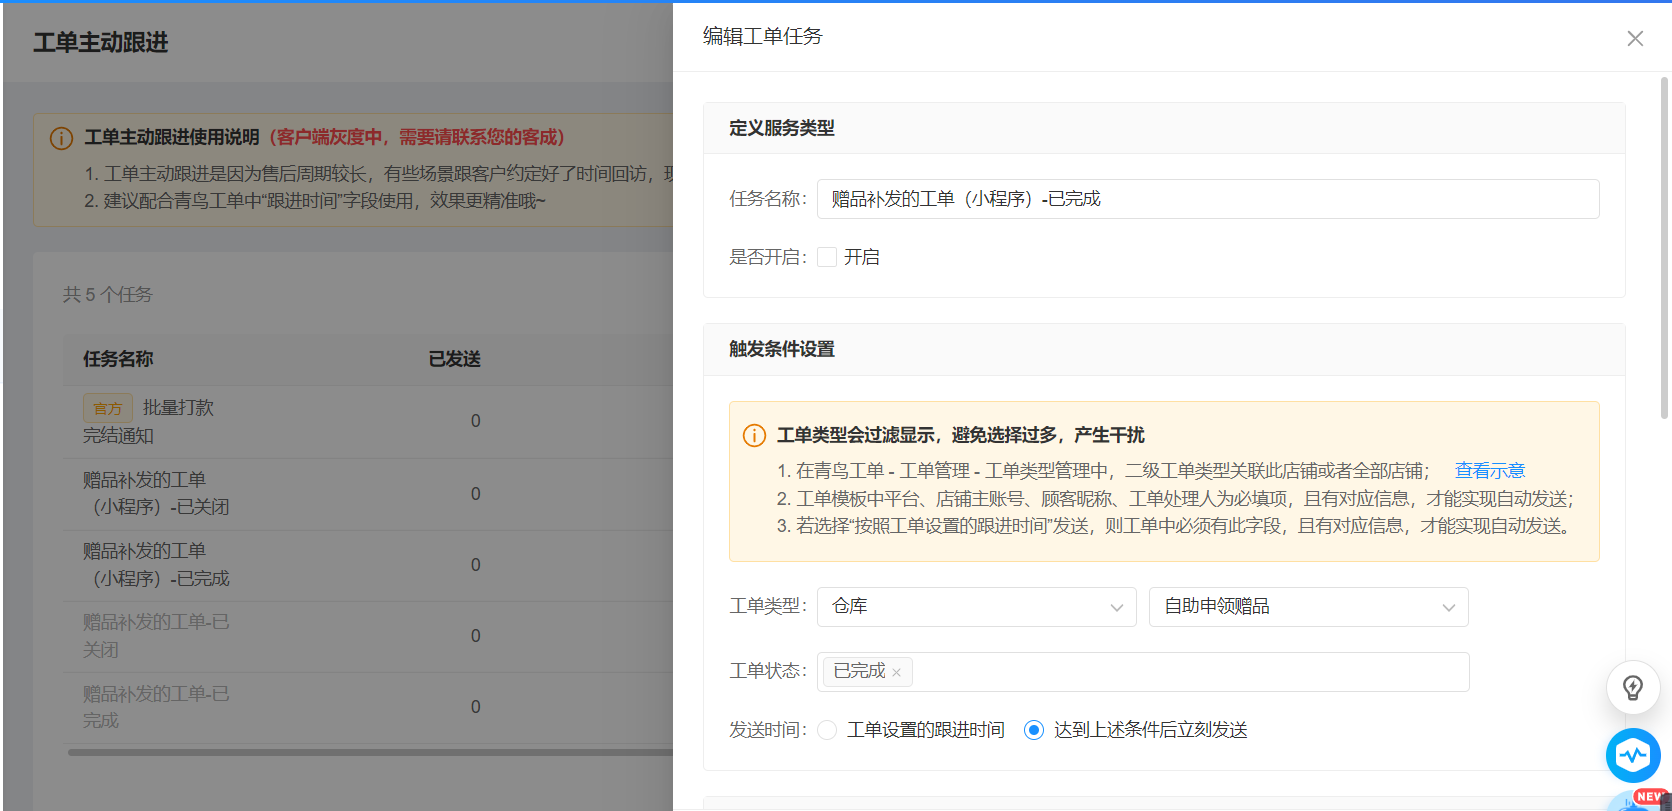Click the 已发送 column header
The height and width of the screenshot is (811, 1672).
455,359
